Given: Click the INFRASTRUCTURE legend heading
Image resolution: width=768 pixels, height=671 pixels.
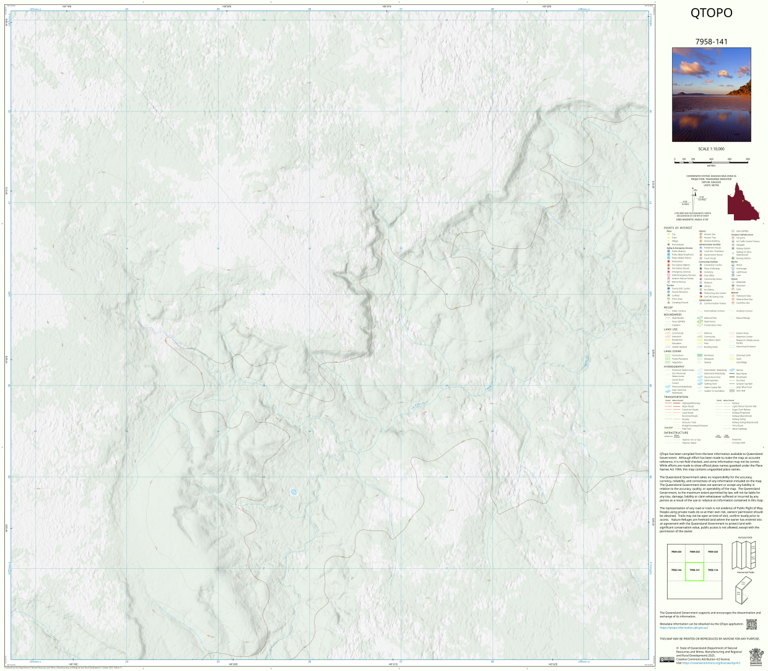Looking at the screenshot, I should coord(675,433).
